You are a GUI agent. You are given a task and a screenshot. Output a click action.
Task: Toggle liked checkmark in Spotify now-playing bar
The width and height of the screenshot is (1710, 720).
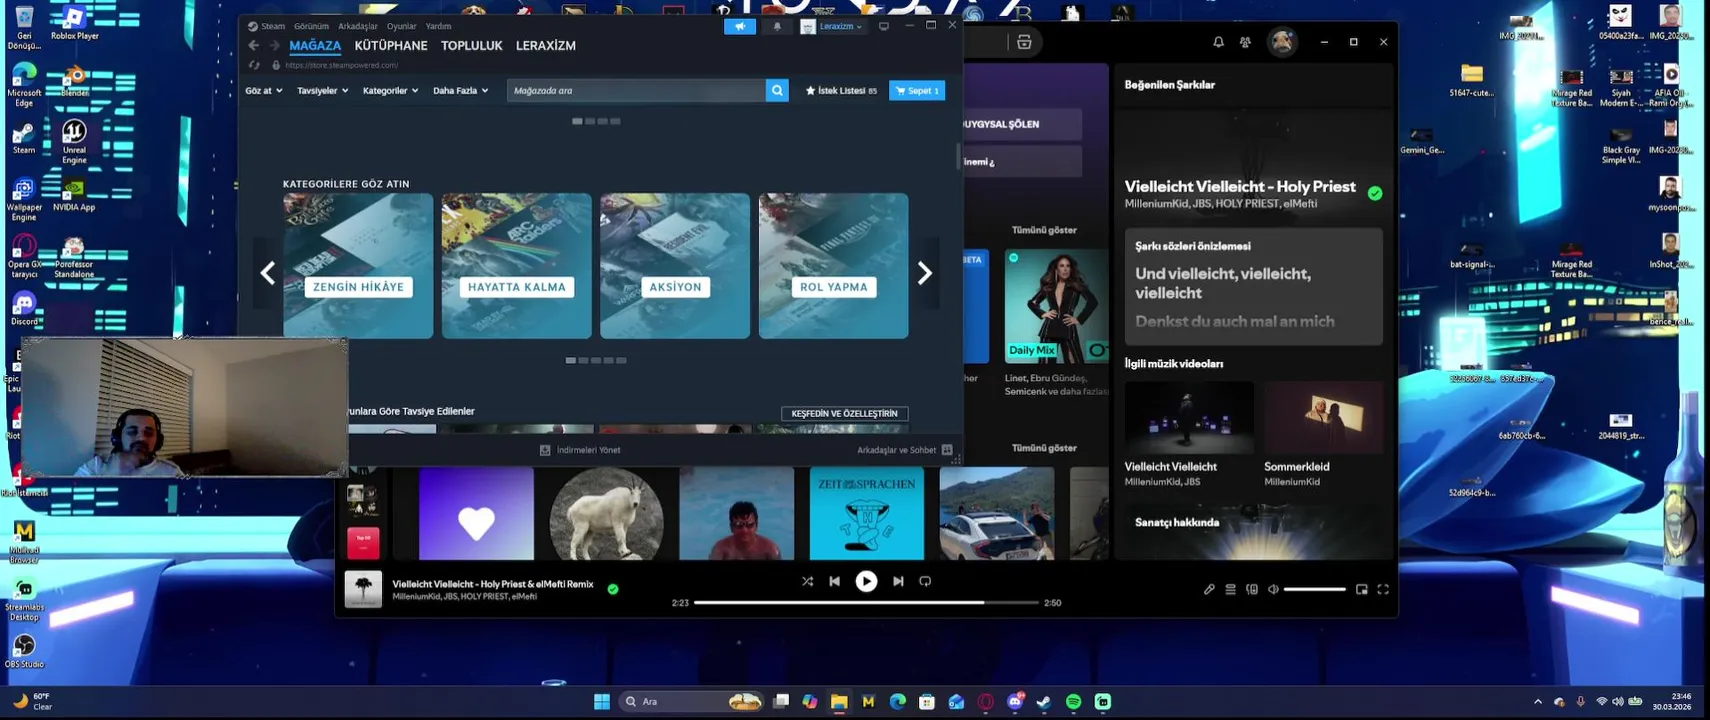pyautogui.click(x=613, y=590)
